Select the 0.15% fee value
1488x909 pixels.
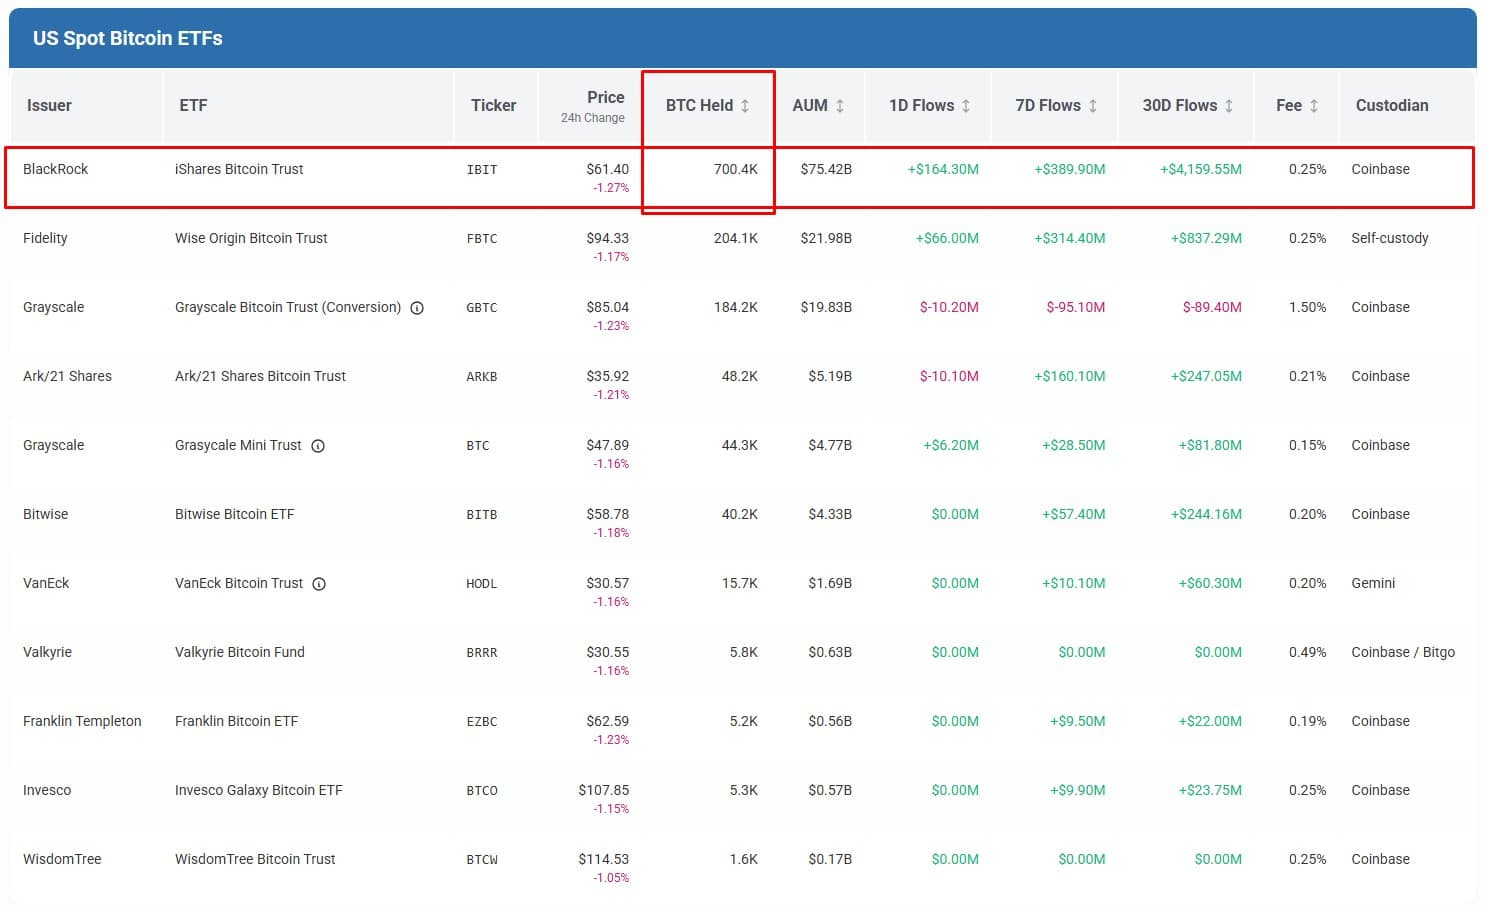pos(1308,445)
